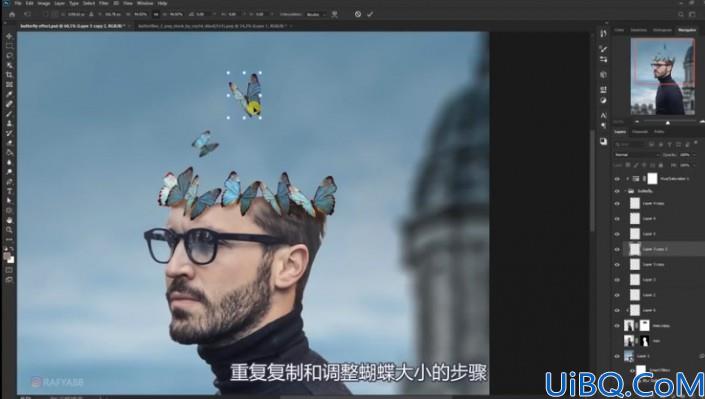Image resolution: width=705 pixels, height=399 pixels.
Task: Hide the selected Layer 3 copy 2
Action: (x=617, y=249)
